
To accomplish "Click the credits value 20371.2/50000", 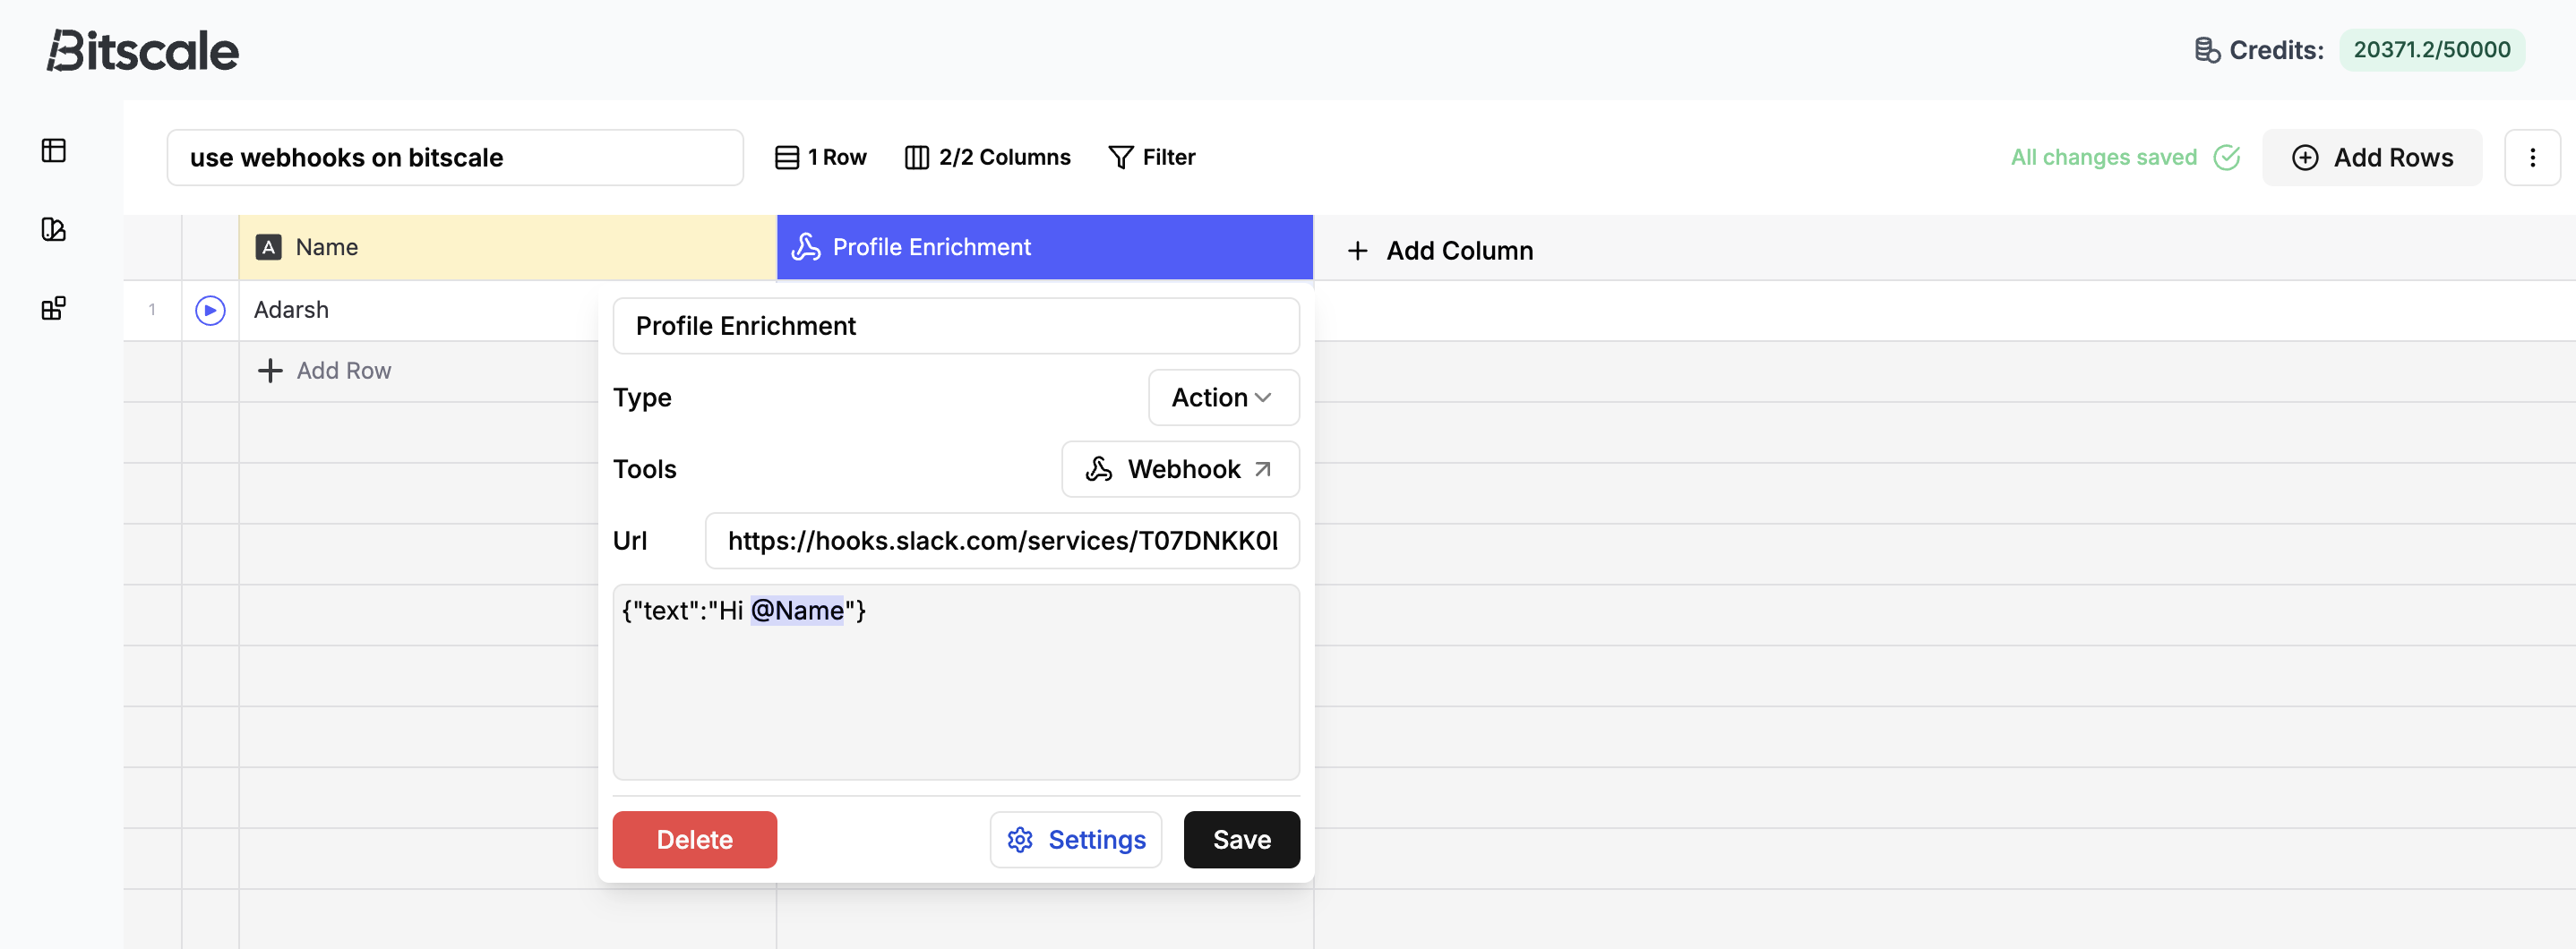I will point(2431,50).
